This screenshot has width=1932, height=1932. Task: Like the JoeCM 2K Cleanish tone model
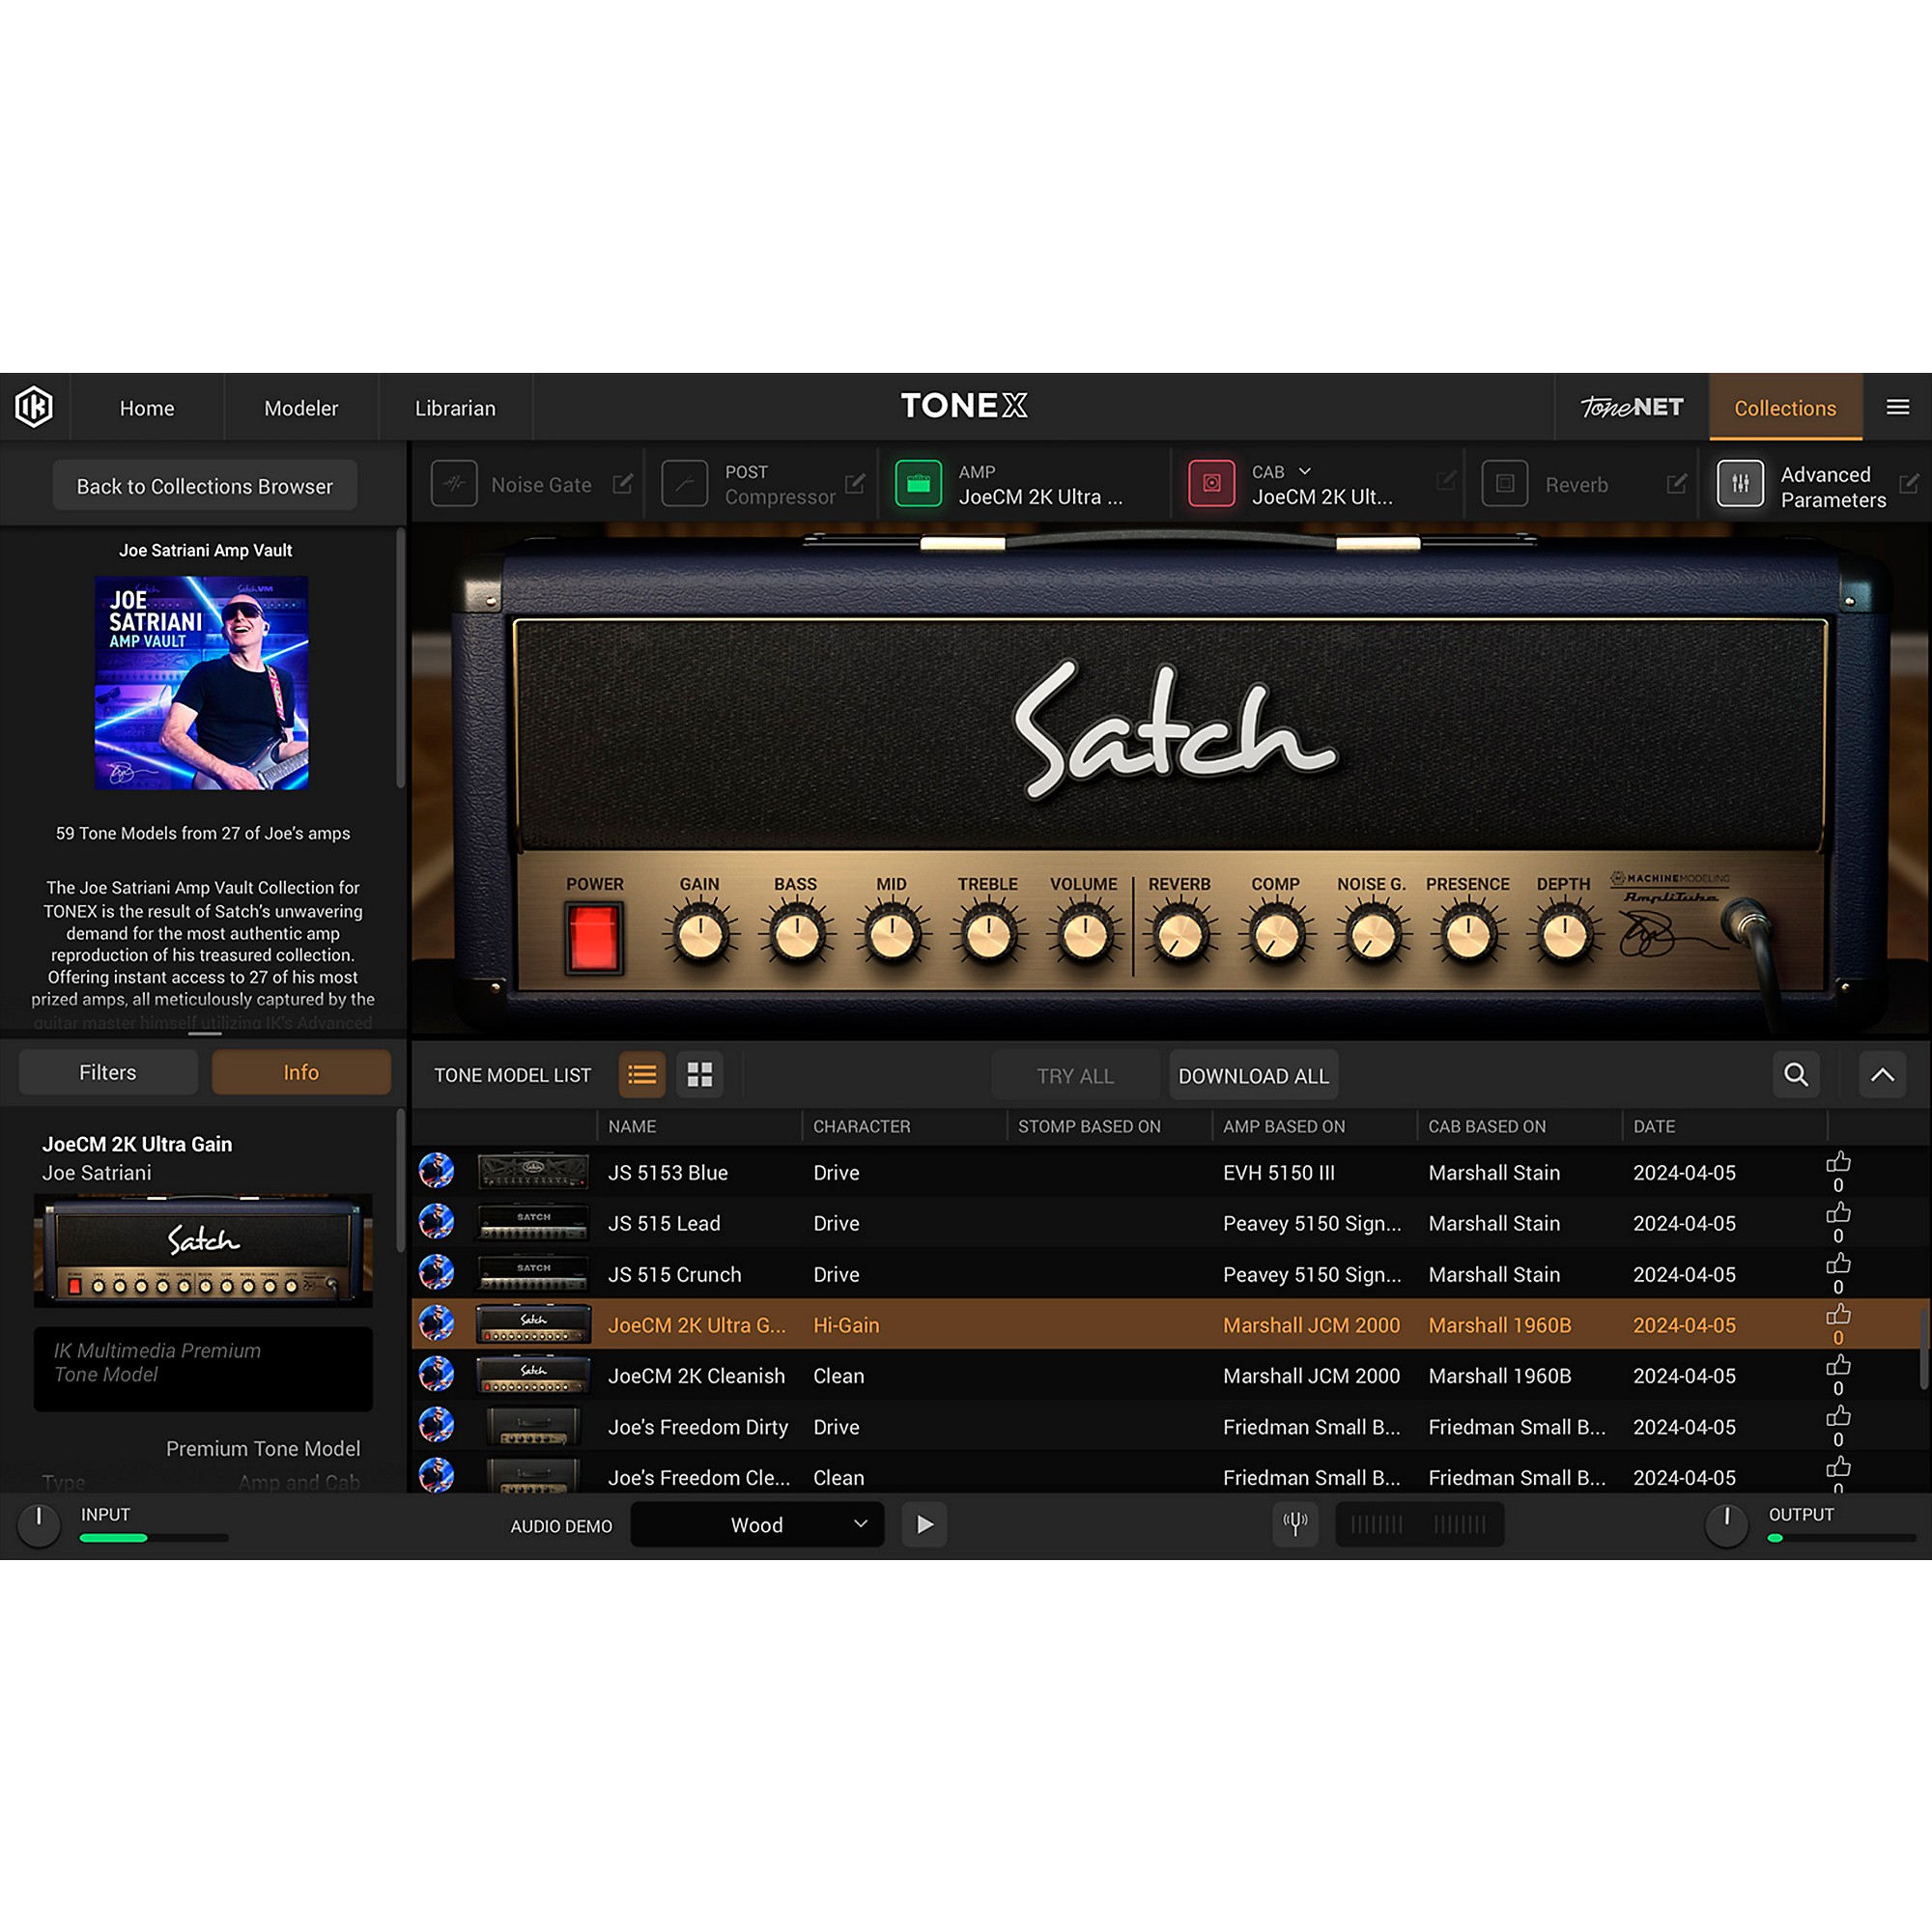(x=1838, y=1365)
